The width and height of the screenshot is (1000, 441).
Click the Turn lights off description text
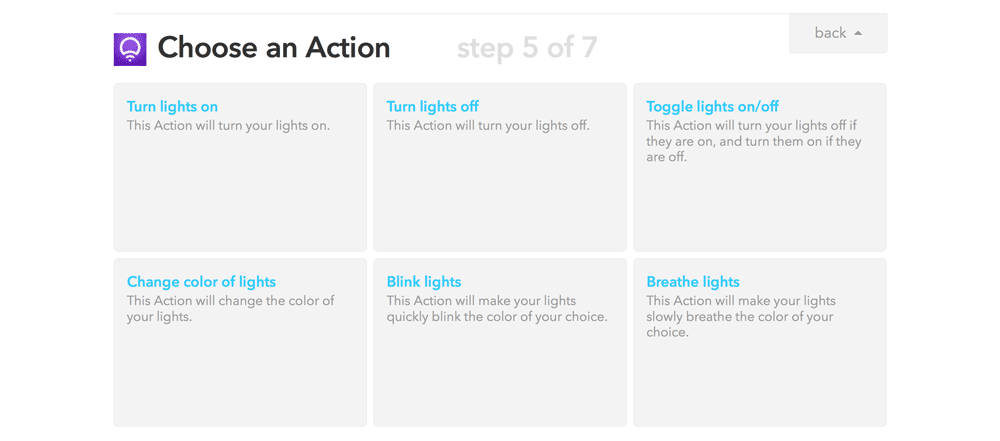(x=488, y=126)
